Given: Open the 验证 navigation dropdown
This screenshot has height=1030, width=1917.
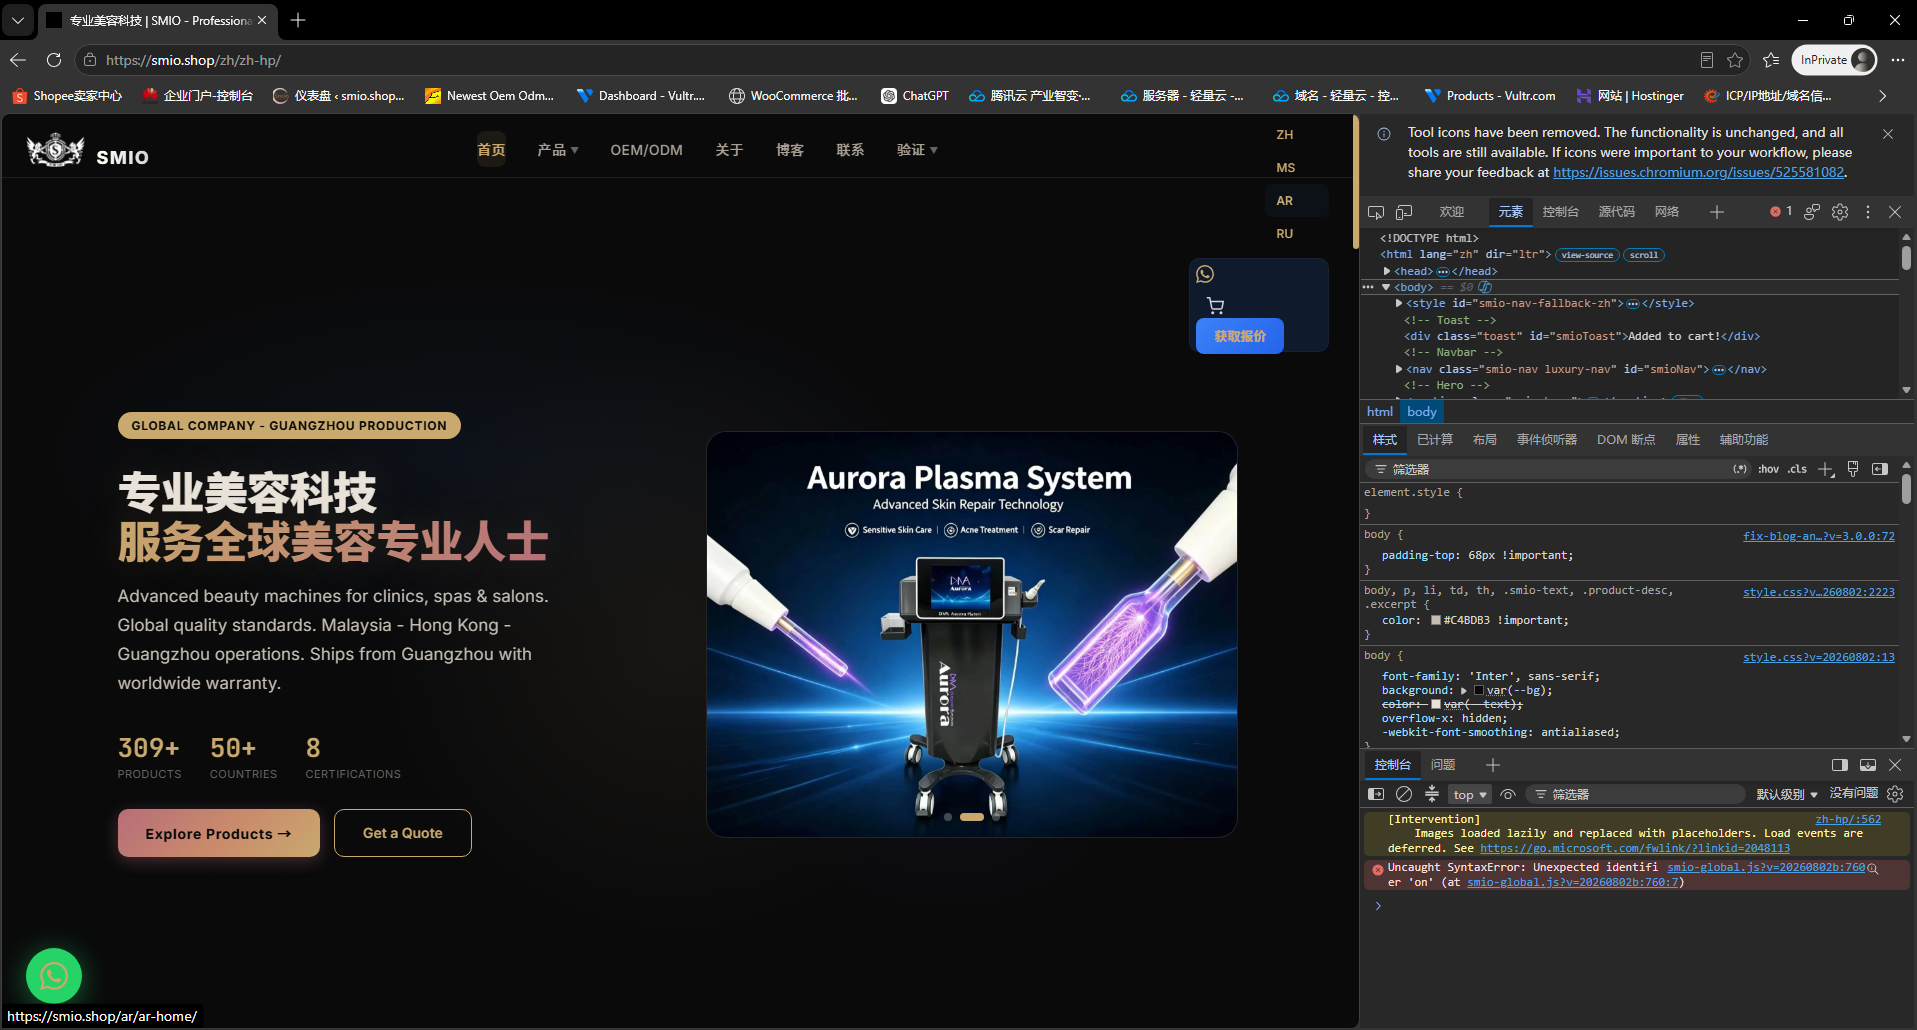Looking at the screenshot, I should (917, 150).
